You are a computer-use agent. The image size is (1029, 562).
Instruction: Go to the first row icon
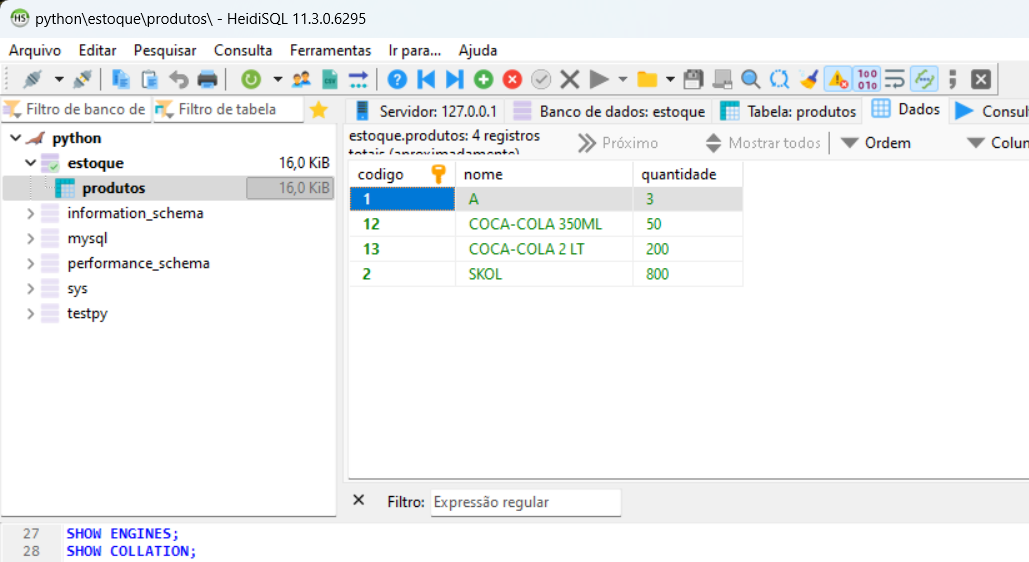pos(426,79)
